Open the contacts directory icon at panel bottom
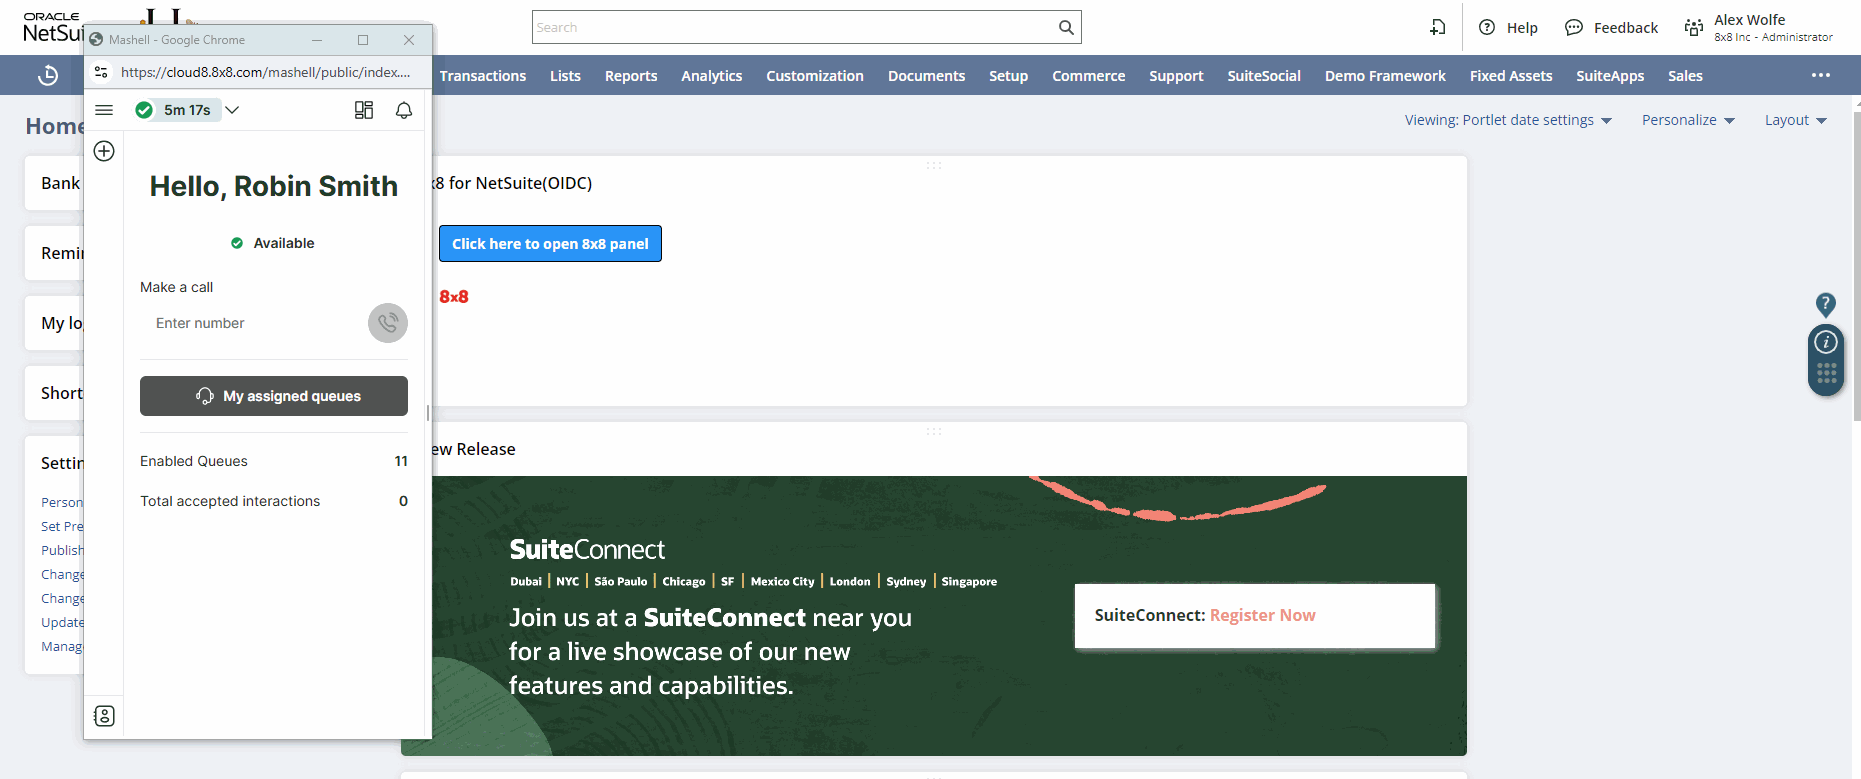1861x779 pixels. [x=104, y=716]
